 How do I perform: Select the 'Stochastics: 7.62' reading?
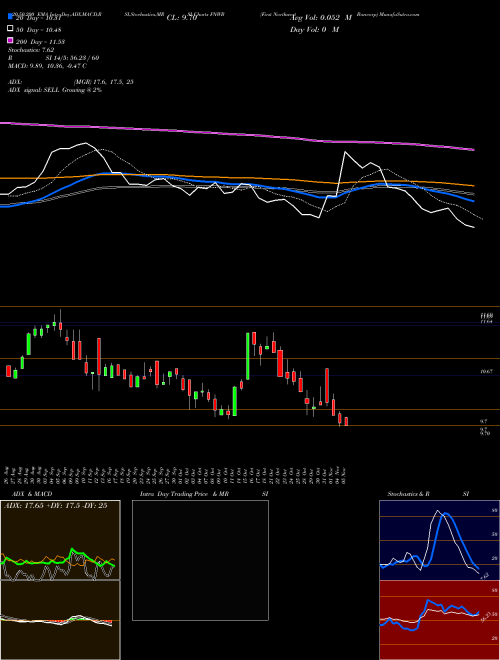(31, 50)
